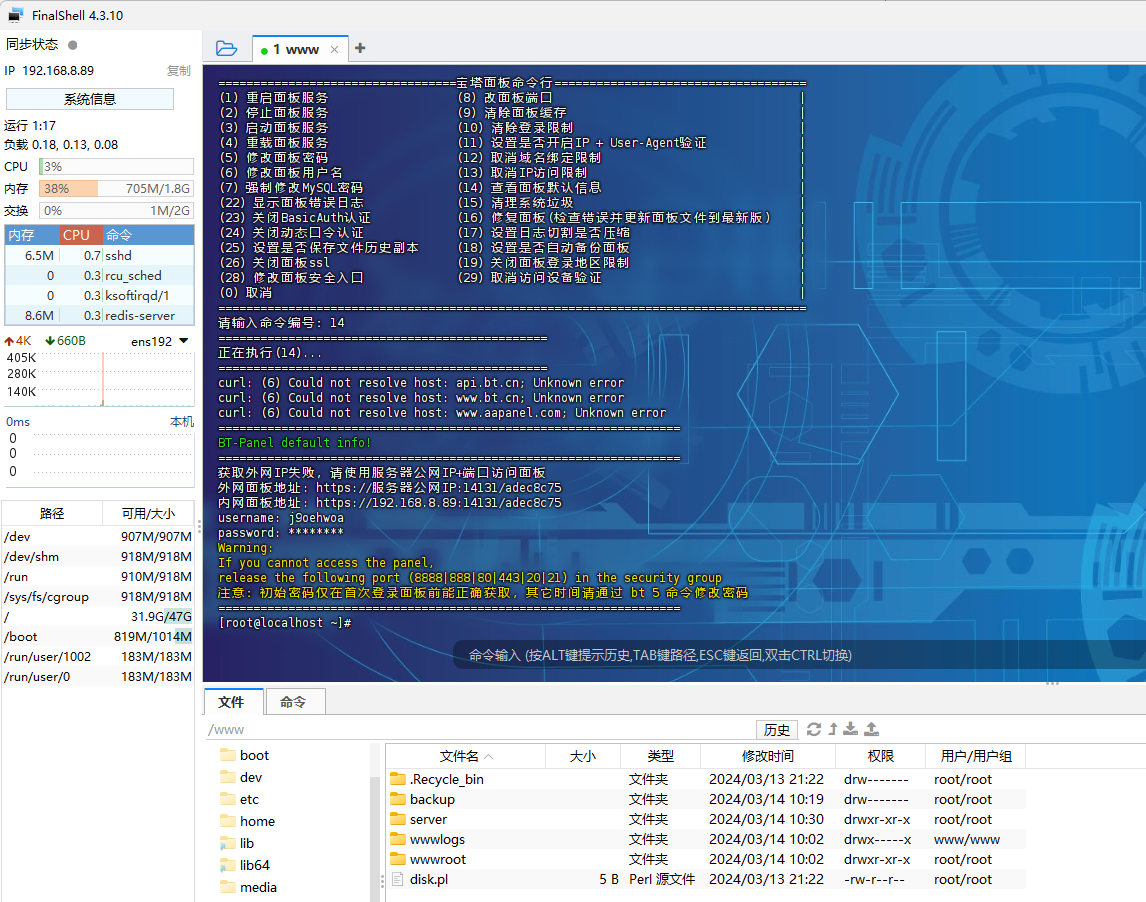Viewport: 1146px width, 902px height.
Task: Select the redis-server process row
Action: 99,316
